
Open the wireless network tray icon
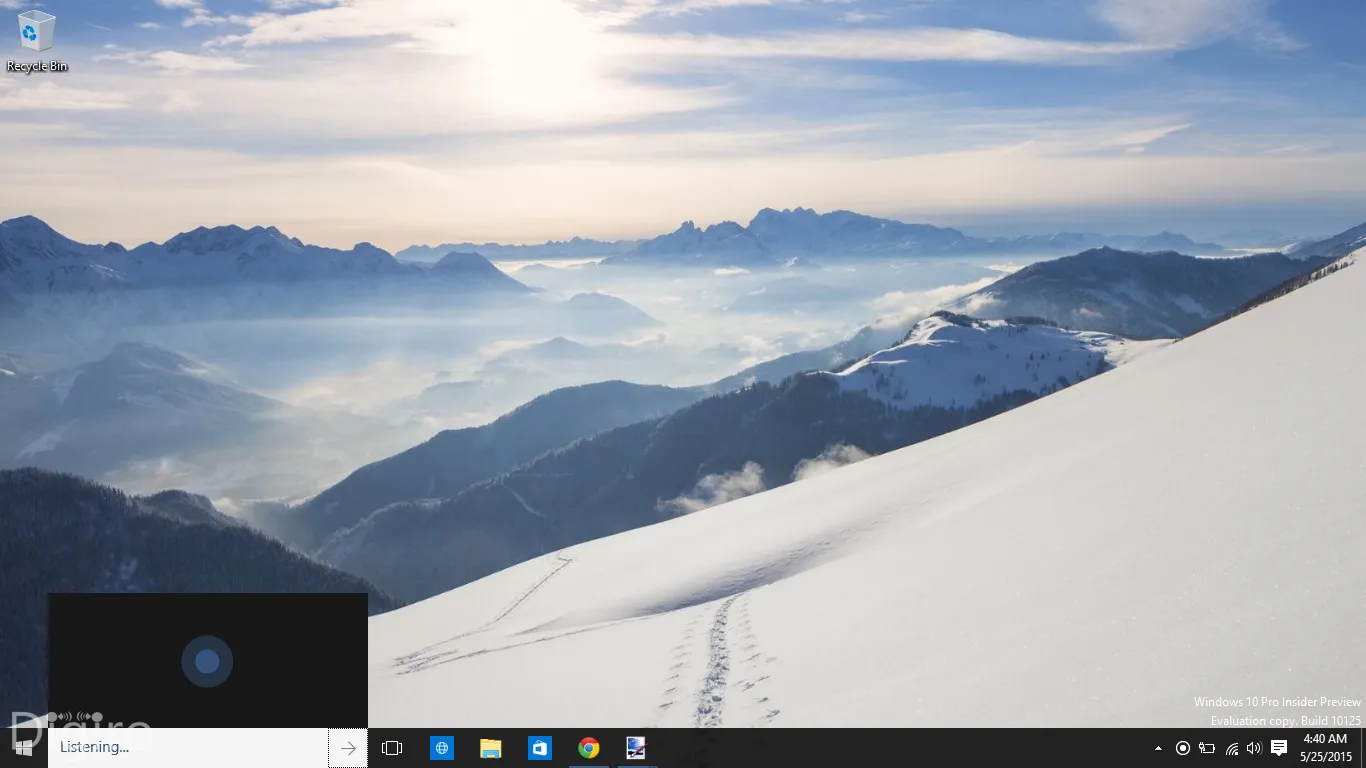click(1232, 748)
